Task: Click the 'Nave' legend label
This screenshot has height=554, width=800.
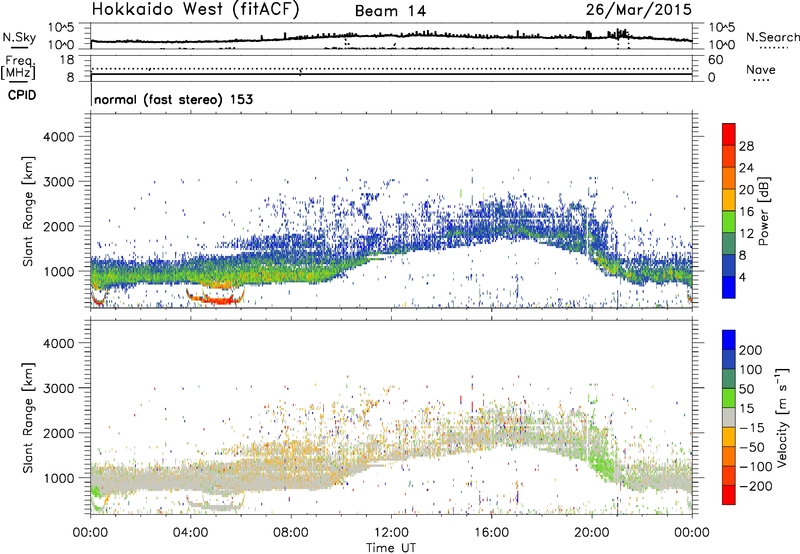Action: [x=760, y=70]
